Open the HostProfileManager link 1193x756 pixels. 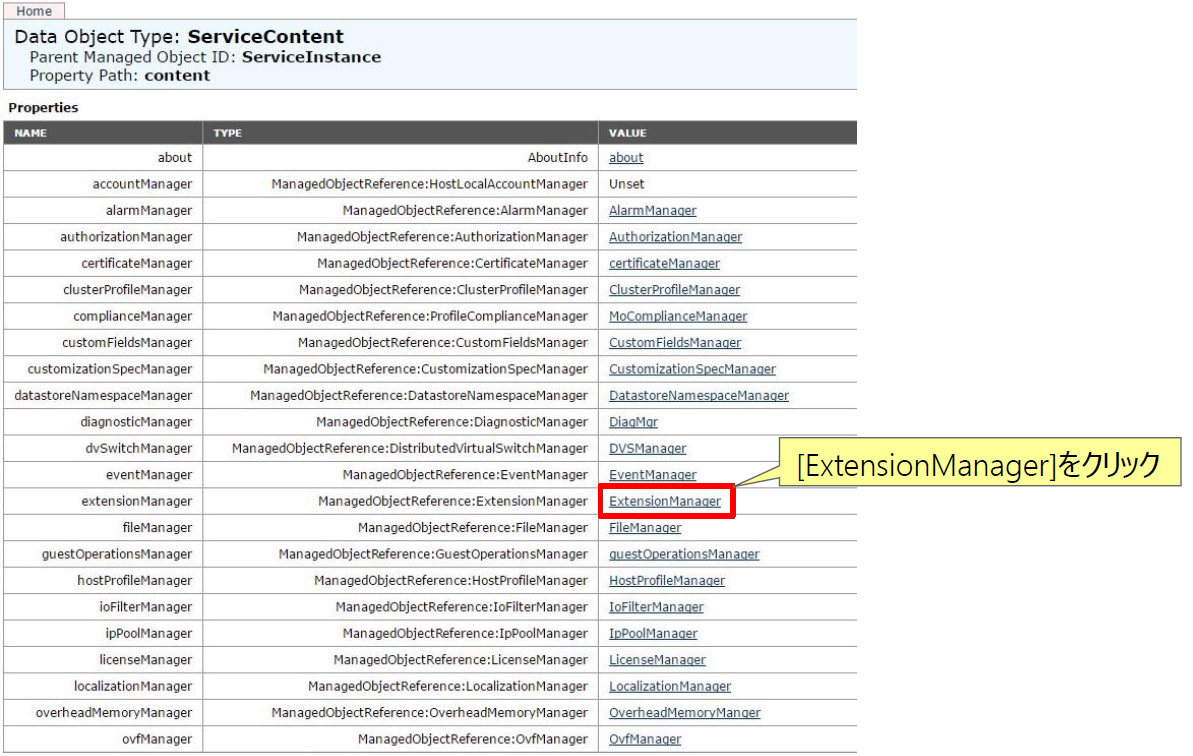pos(667,581)
